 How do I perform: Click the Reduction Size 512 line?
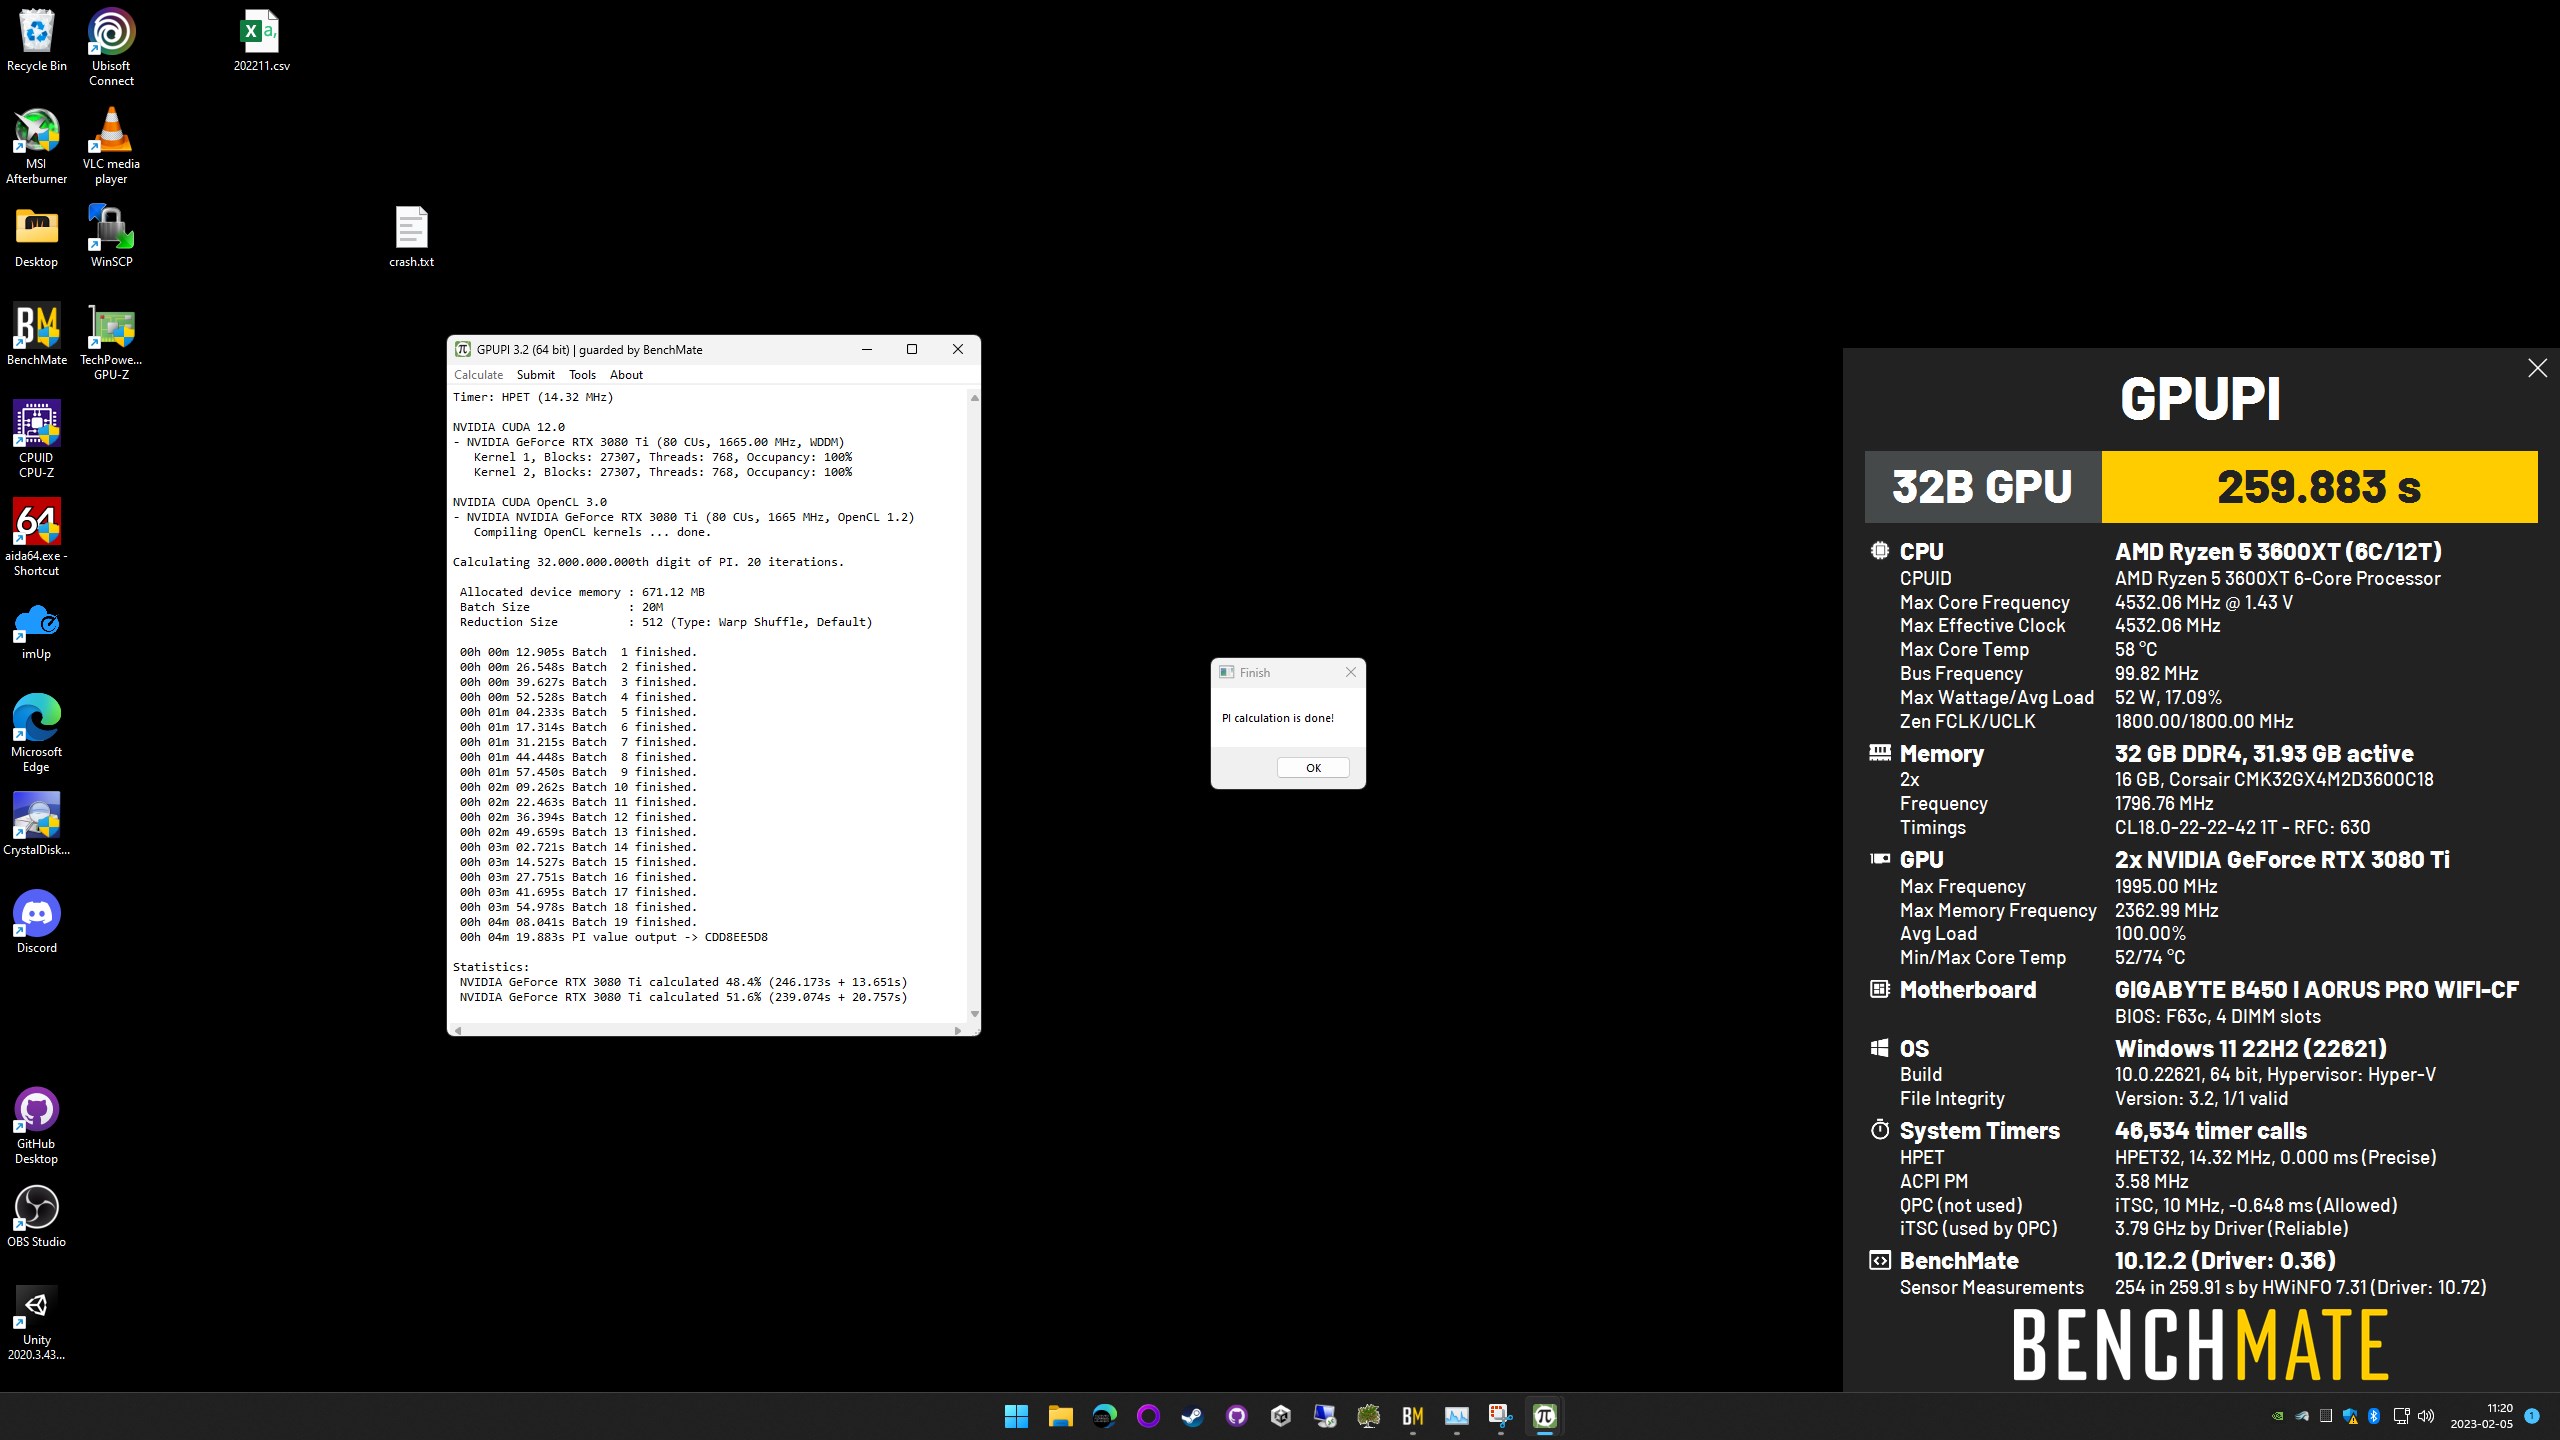pos(666,622)
